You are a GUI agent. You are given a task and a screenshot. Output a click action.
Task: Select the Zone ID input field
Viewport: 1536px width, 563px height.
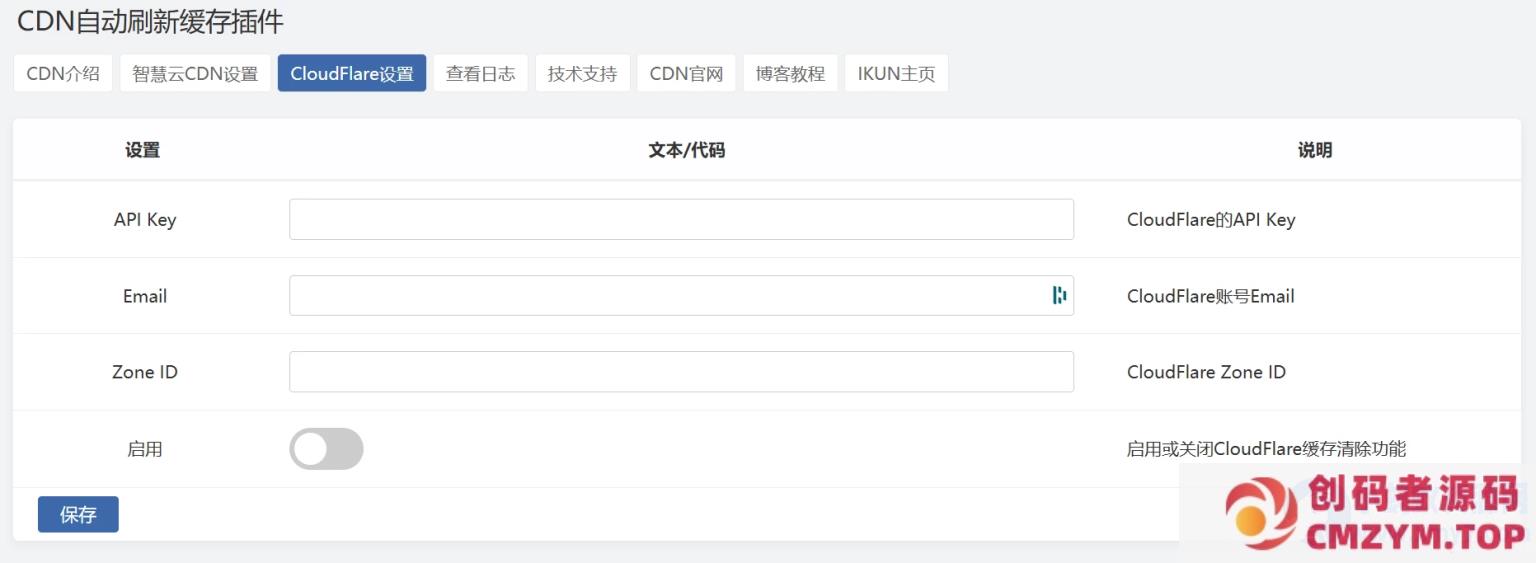pos(681,372)
